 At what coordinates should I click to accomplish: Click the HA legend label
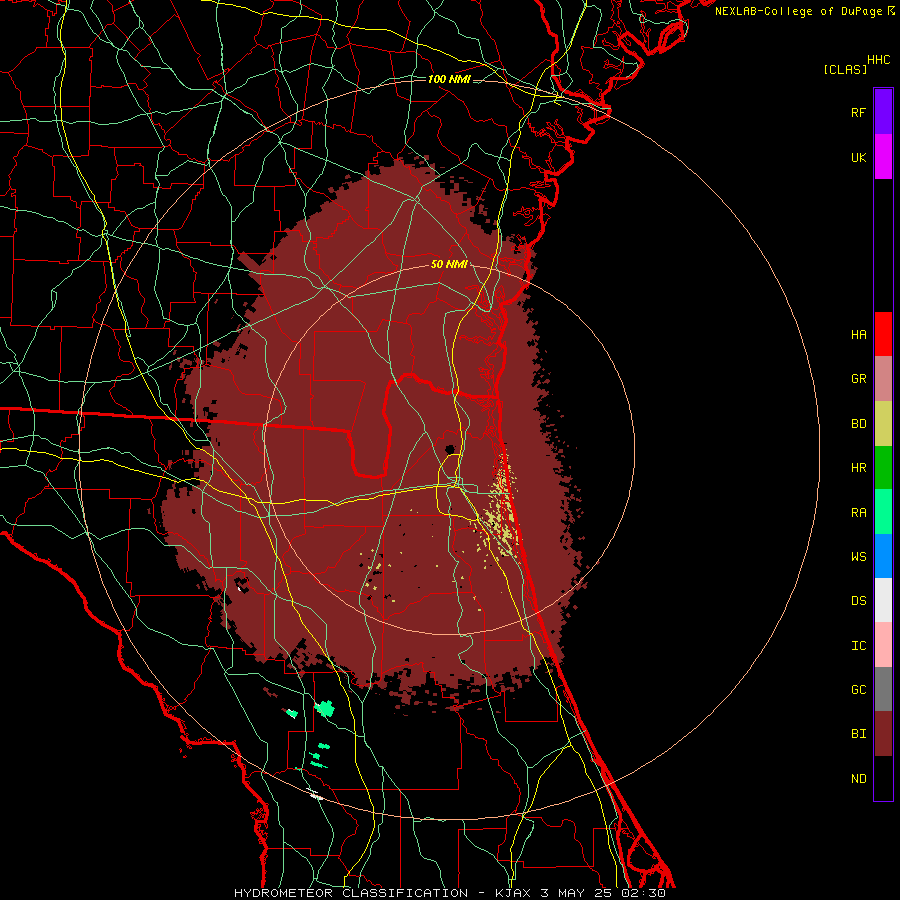pos(858,334)
